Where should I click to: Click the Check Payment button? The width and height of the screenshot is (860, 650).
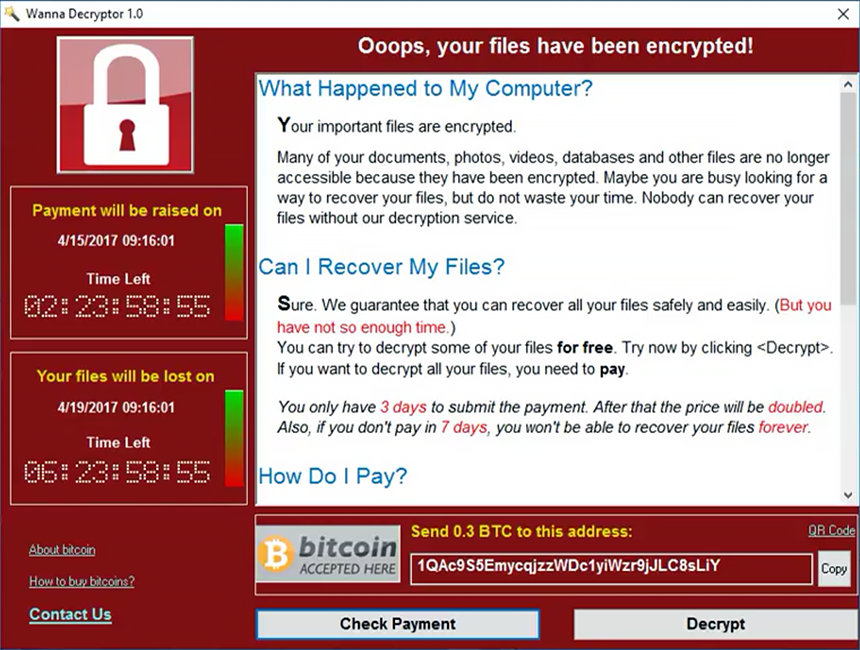coord(397,624)
